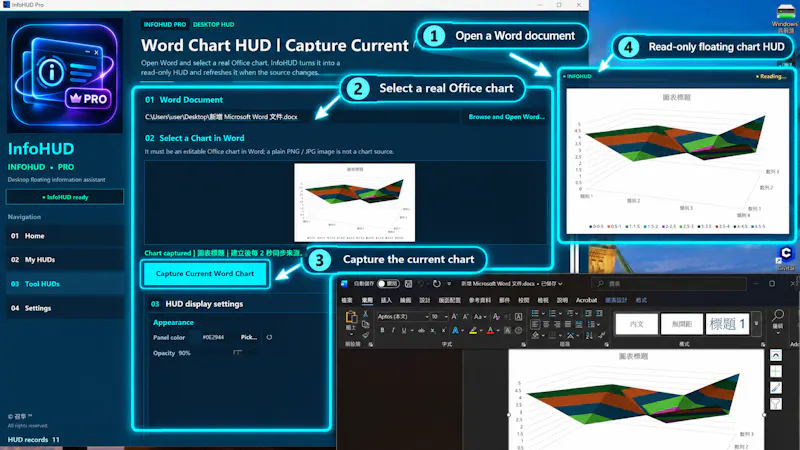This screenshot has height=450, width=800.
Task: Apply Italic formatting in Word ribbon
Action: click(x=393, y=331)
